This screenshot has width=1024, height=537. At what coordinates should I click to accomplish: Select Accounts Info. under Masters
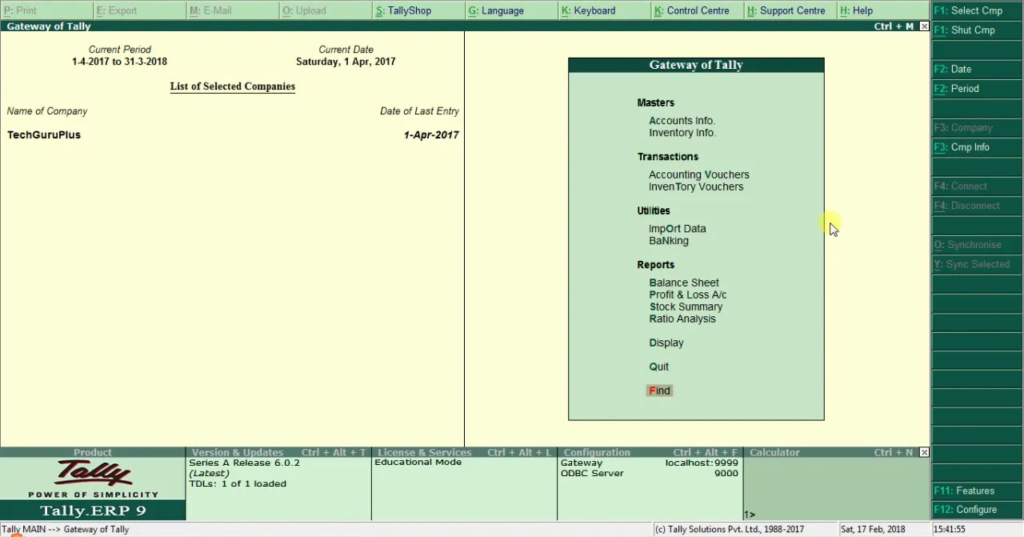[682, 121]
